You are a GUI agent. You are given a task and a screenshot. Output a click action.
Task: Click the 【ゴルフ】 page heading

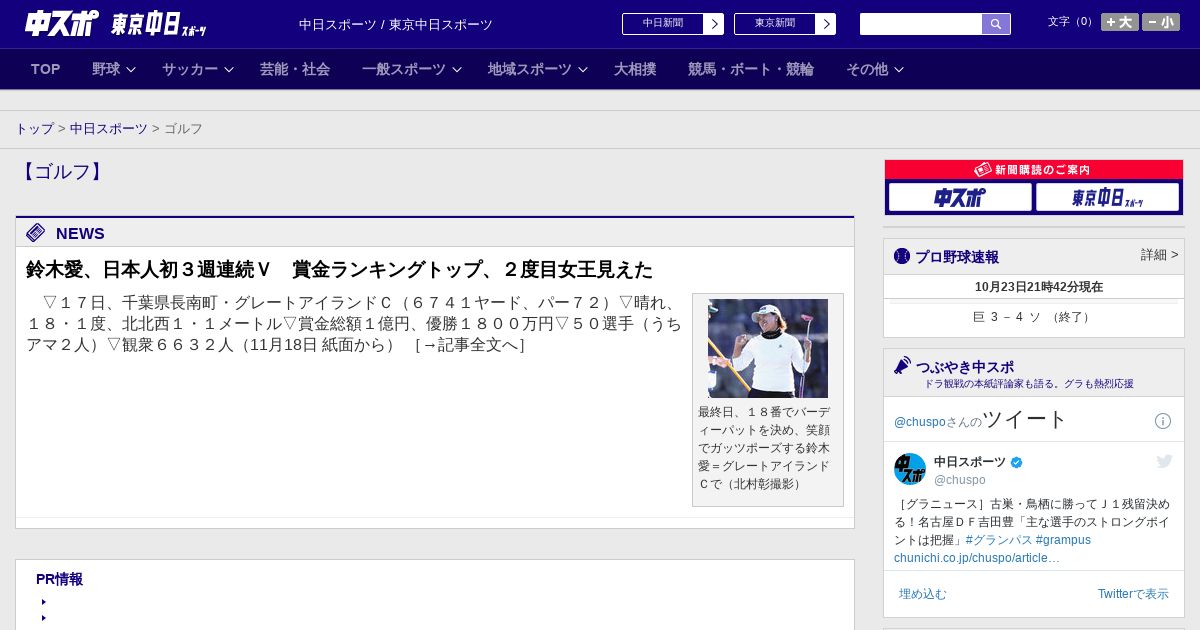62,172
